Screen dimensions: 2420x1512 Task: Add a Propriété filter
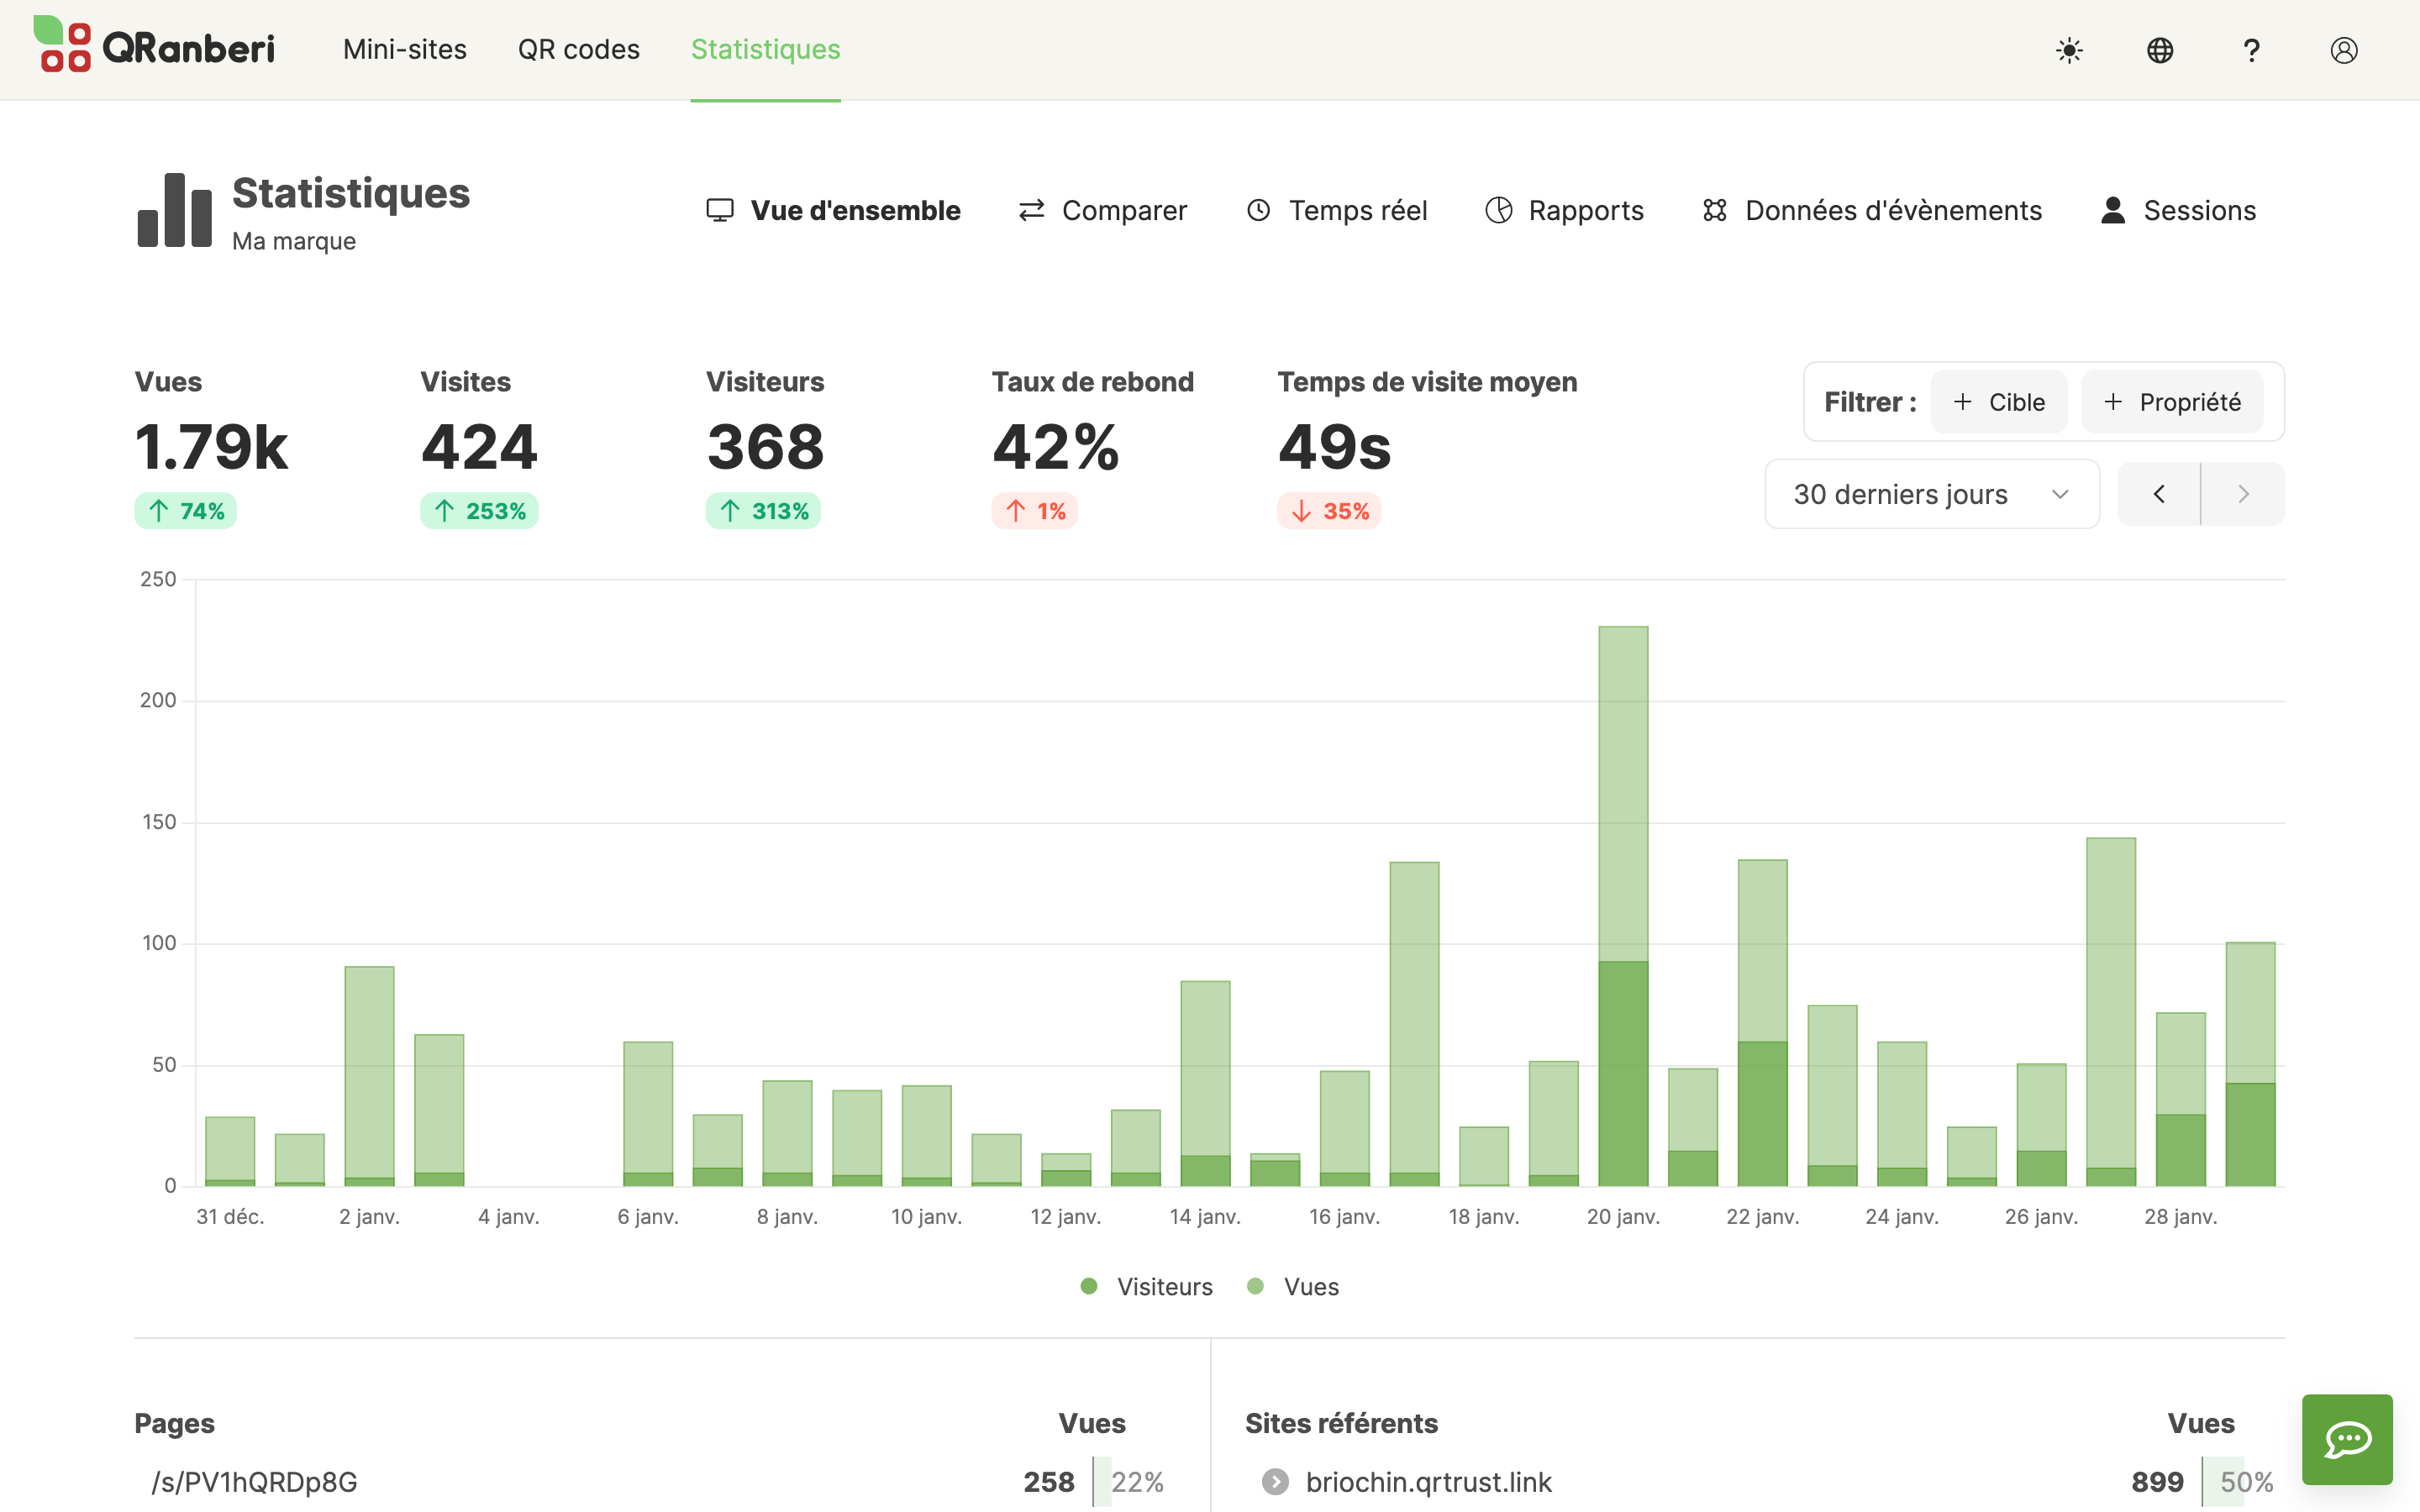(x=2171, y=402)
